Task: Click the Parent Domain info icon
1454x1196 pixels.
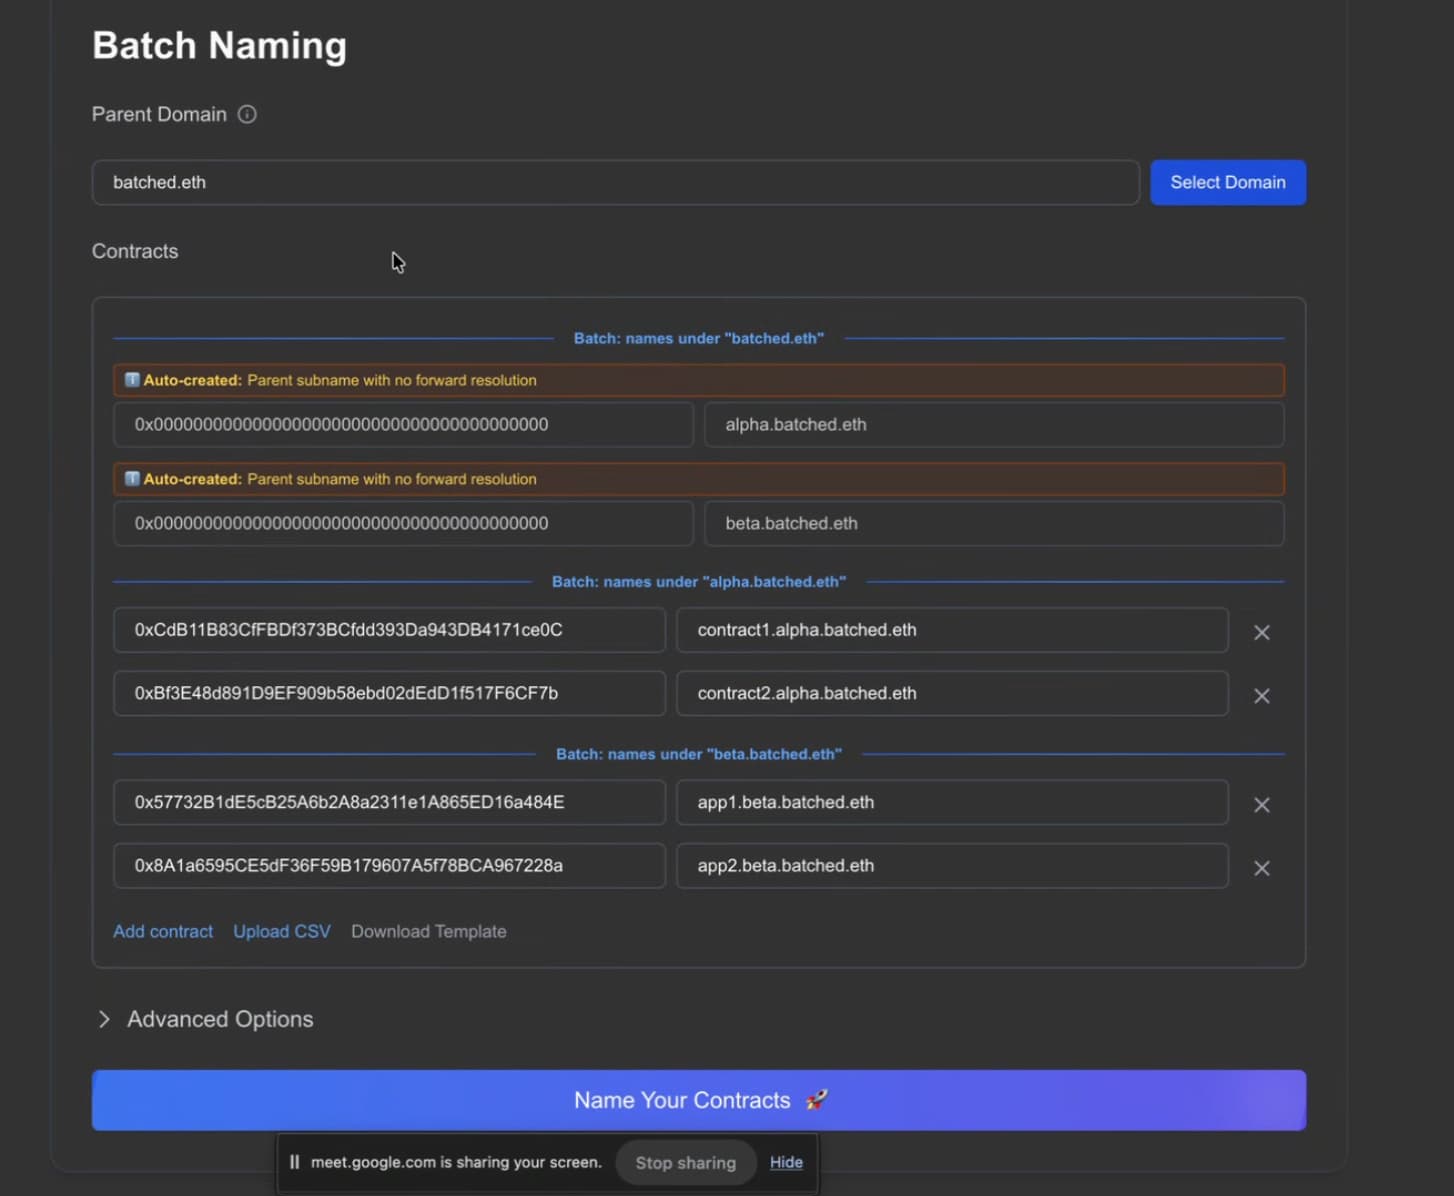Action: tap(247, 115)
